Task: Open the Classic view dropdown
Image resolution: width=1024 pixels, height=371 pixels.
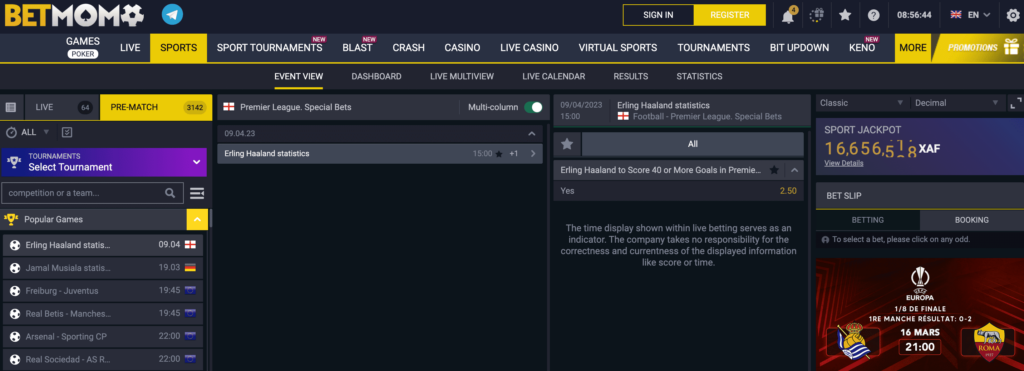Action: 862,103
